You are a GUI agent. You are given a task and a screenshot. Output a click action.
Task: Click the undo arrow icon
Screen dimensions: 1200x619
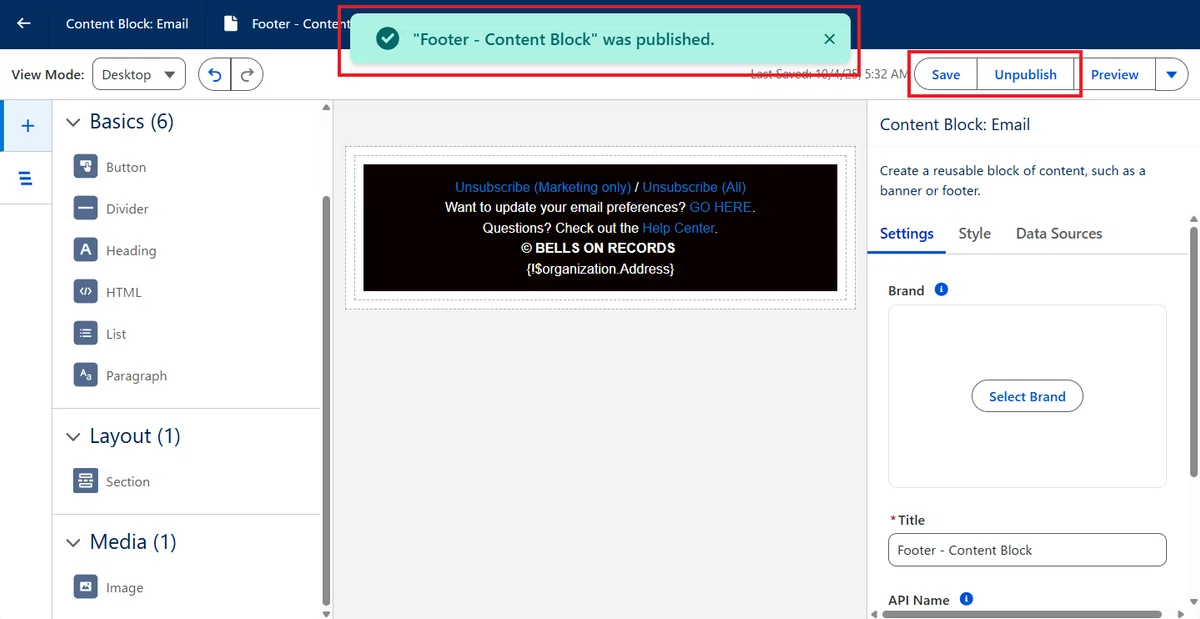click(215, 74)
